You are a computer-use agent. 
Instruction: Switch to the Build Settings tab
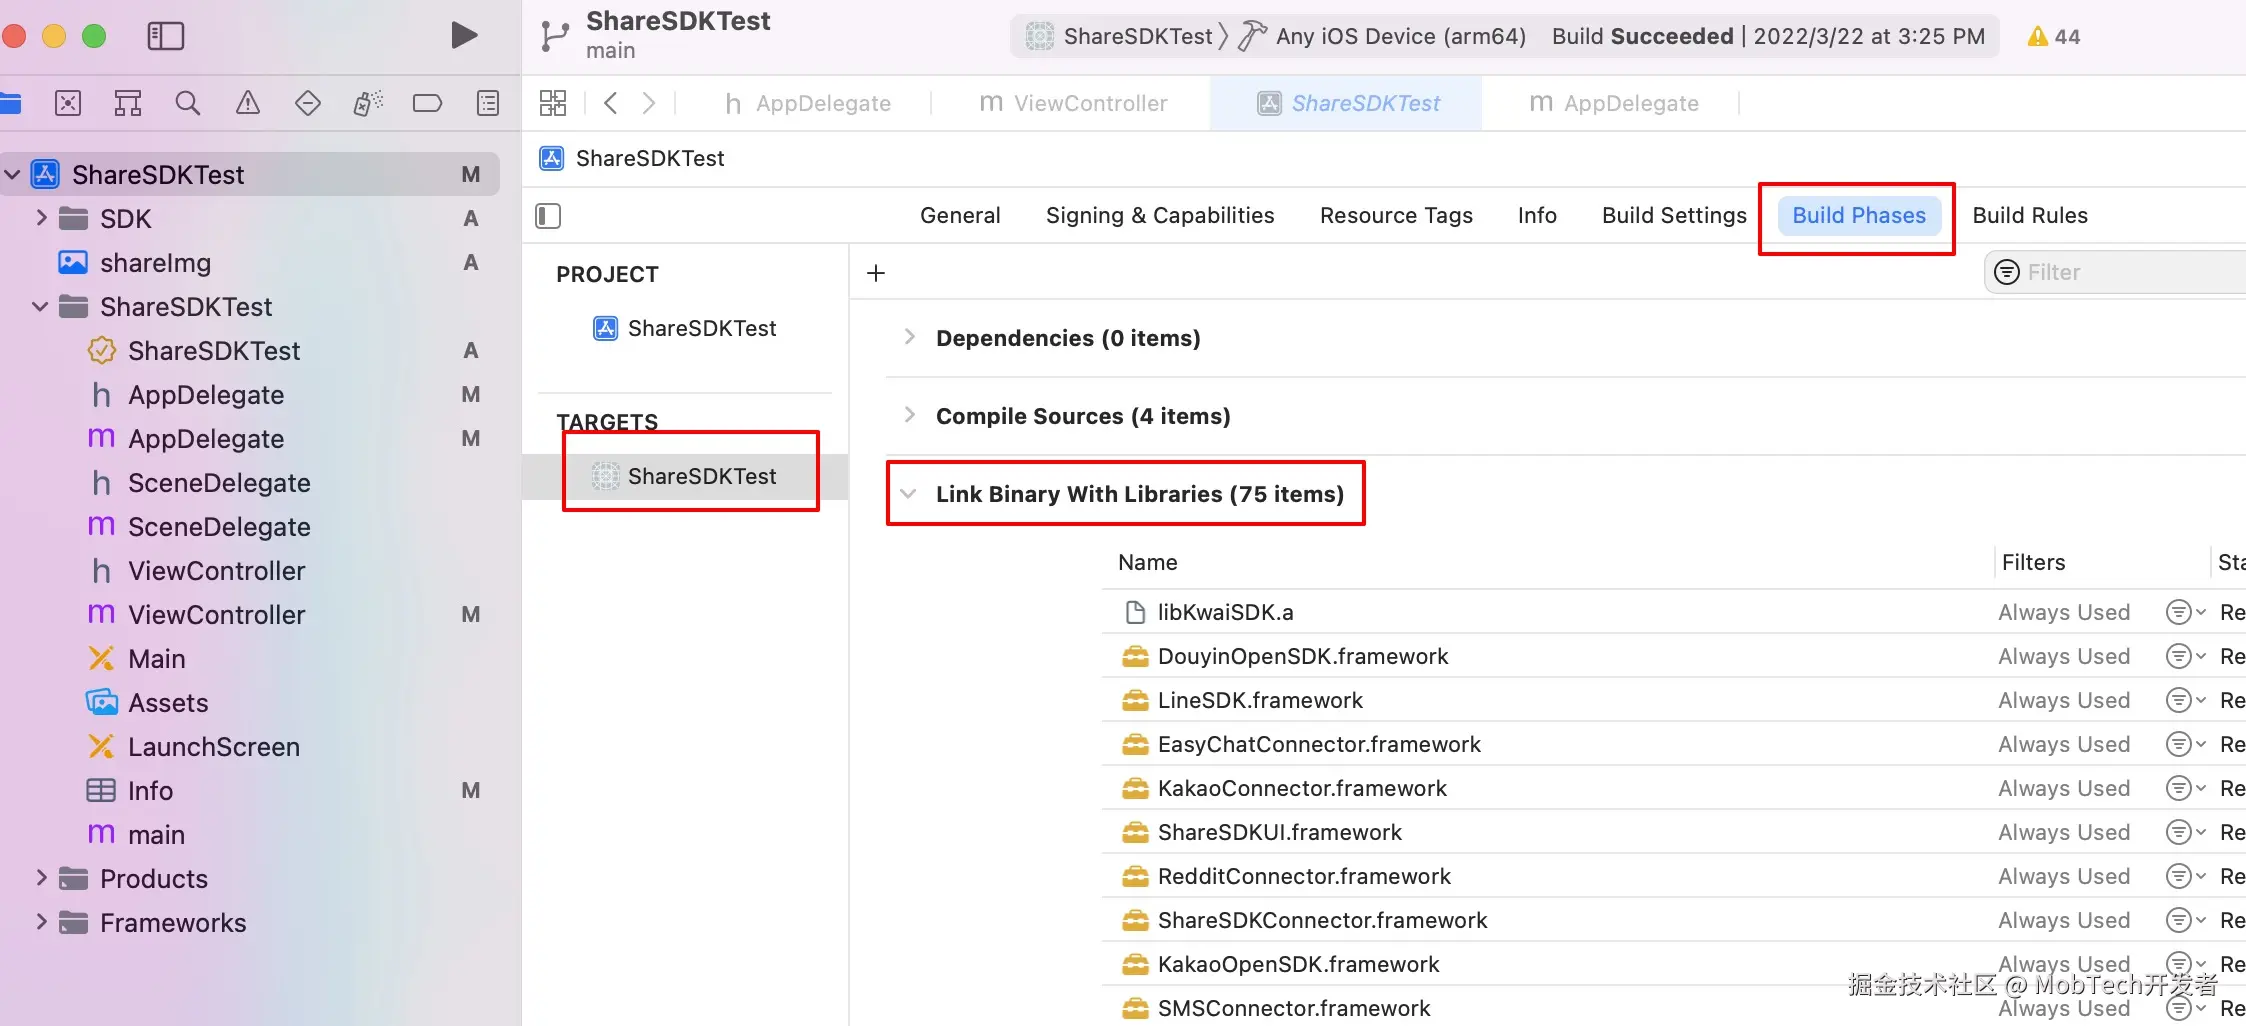click(x=1674, y=216)
